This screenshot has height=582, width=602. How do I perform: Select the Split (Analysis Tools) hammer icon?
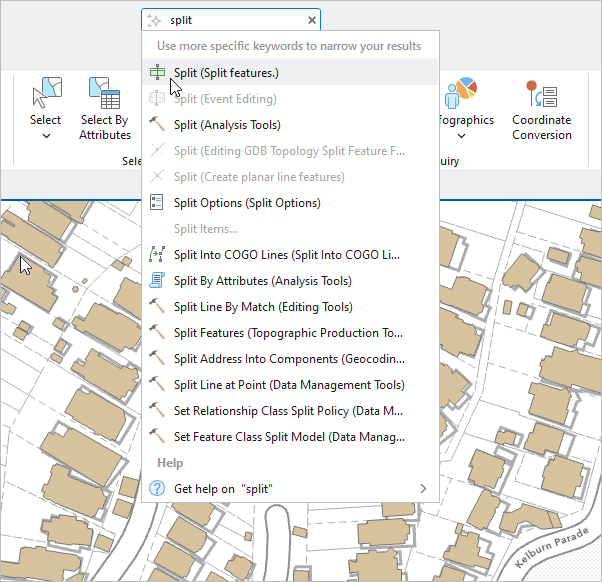click(157, 125)
